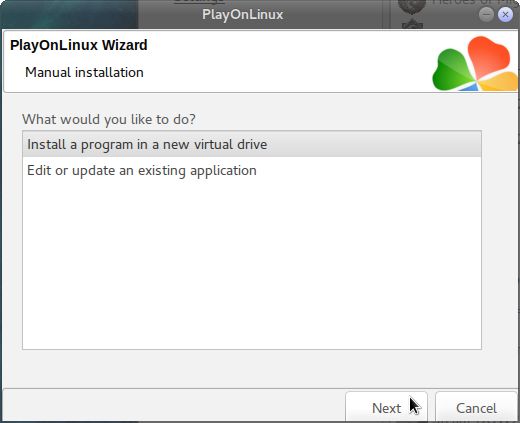Click the 'Manual installation' subtitle text

(84, 72)
